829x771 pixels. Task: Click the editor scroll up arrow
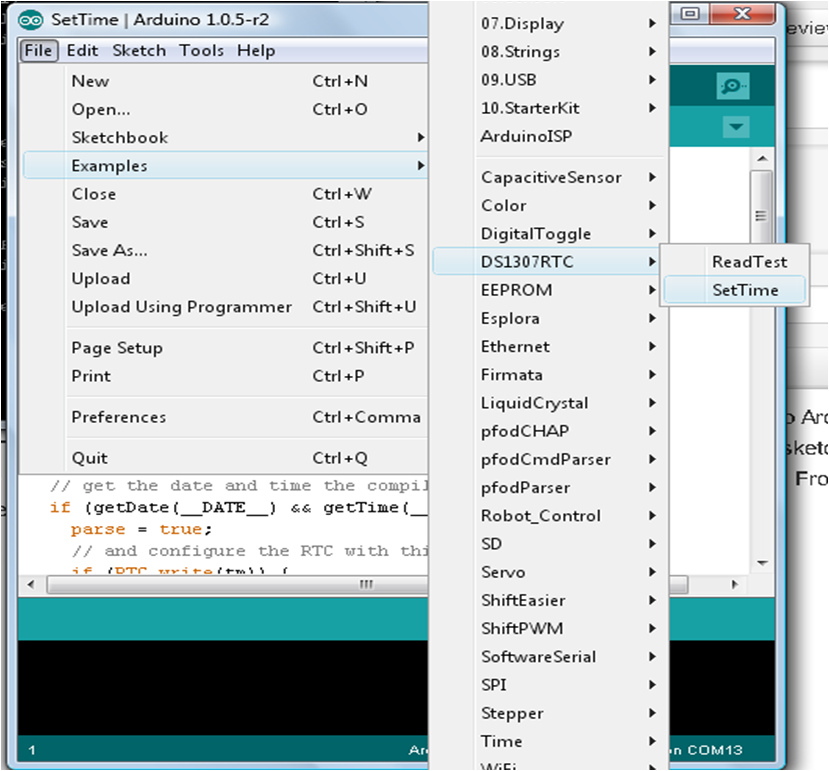click(x=762, y=158)
